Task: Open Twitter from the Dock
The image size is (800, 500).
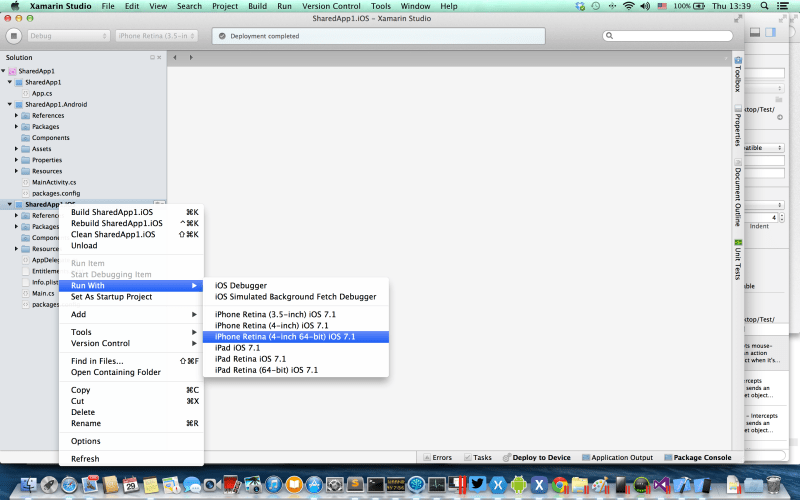Action: point(478,484)
